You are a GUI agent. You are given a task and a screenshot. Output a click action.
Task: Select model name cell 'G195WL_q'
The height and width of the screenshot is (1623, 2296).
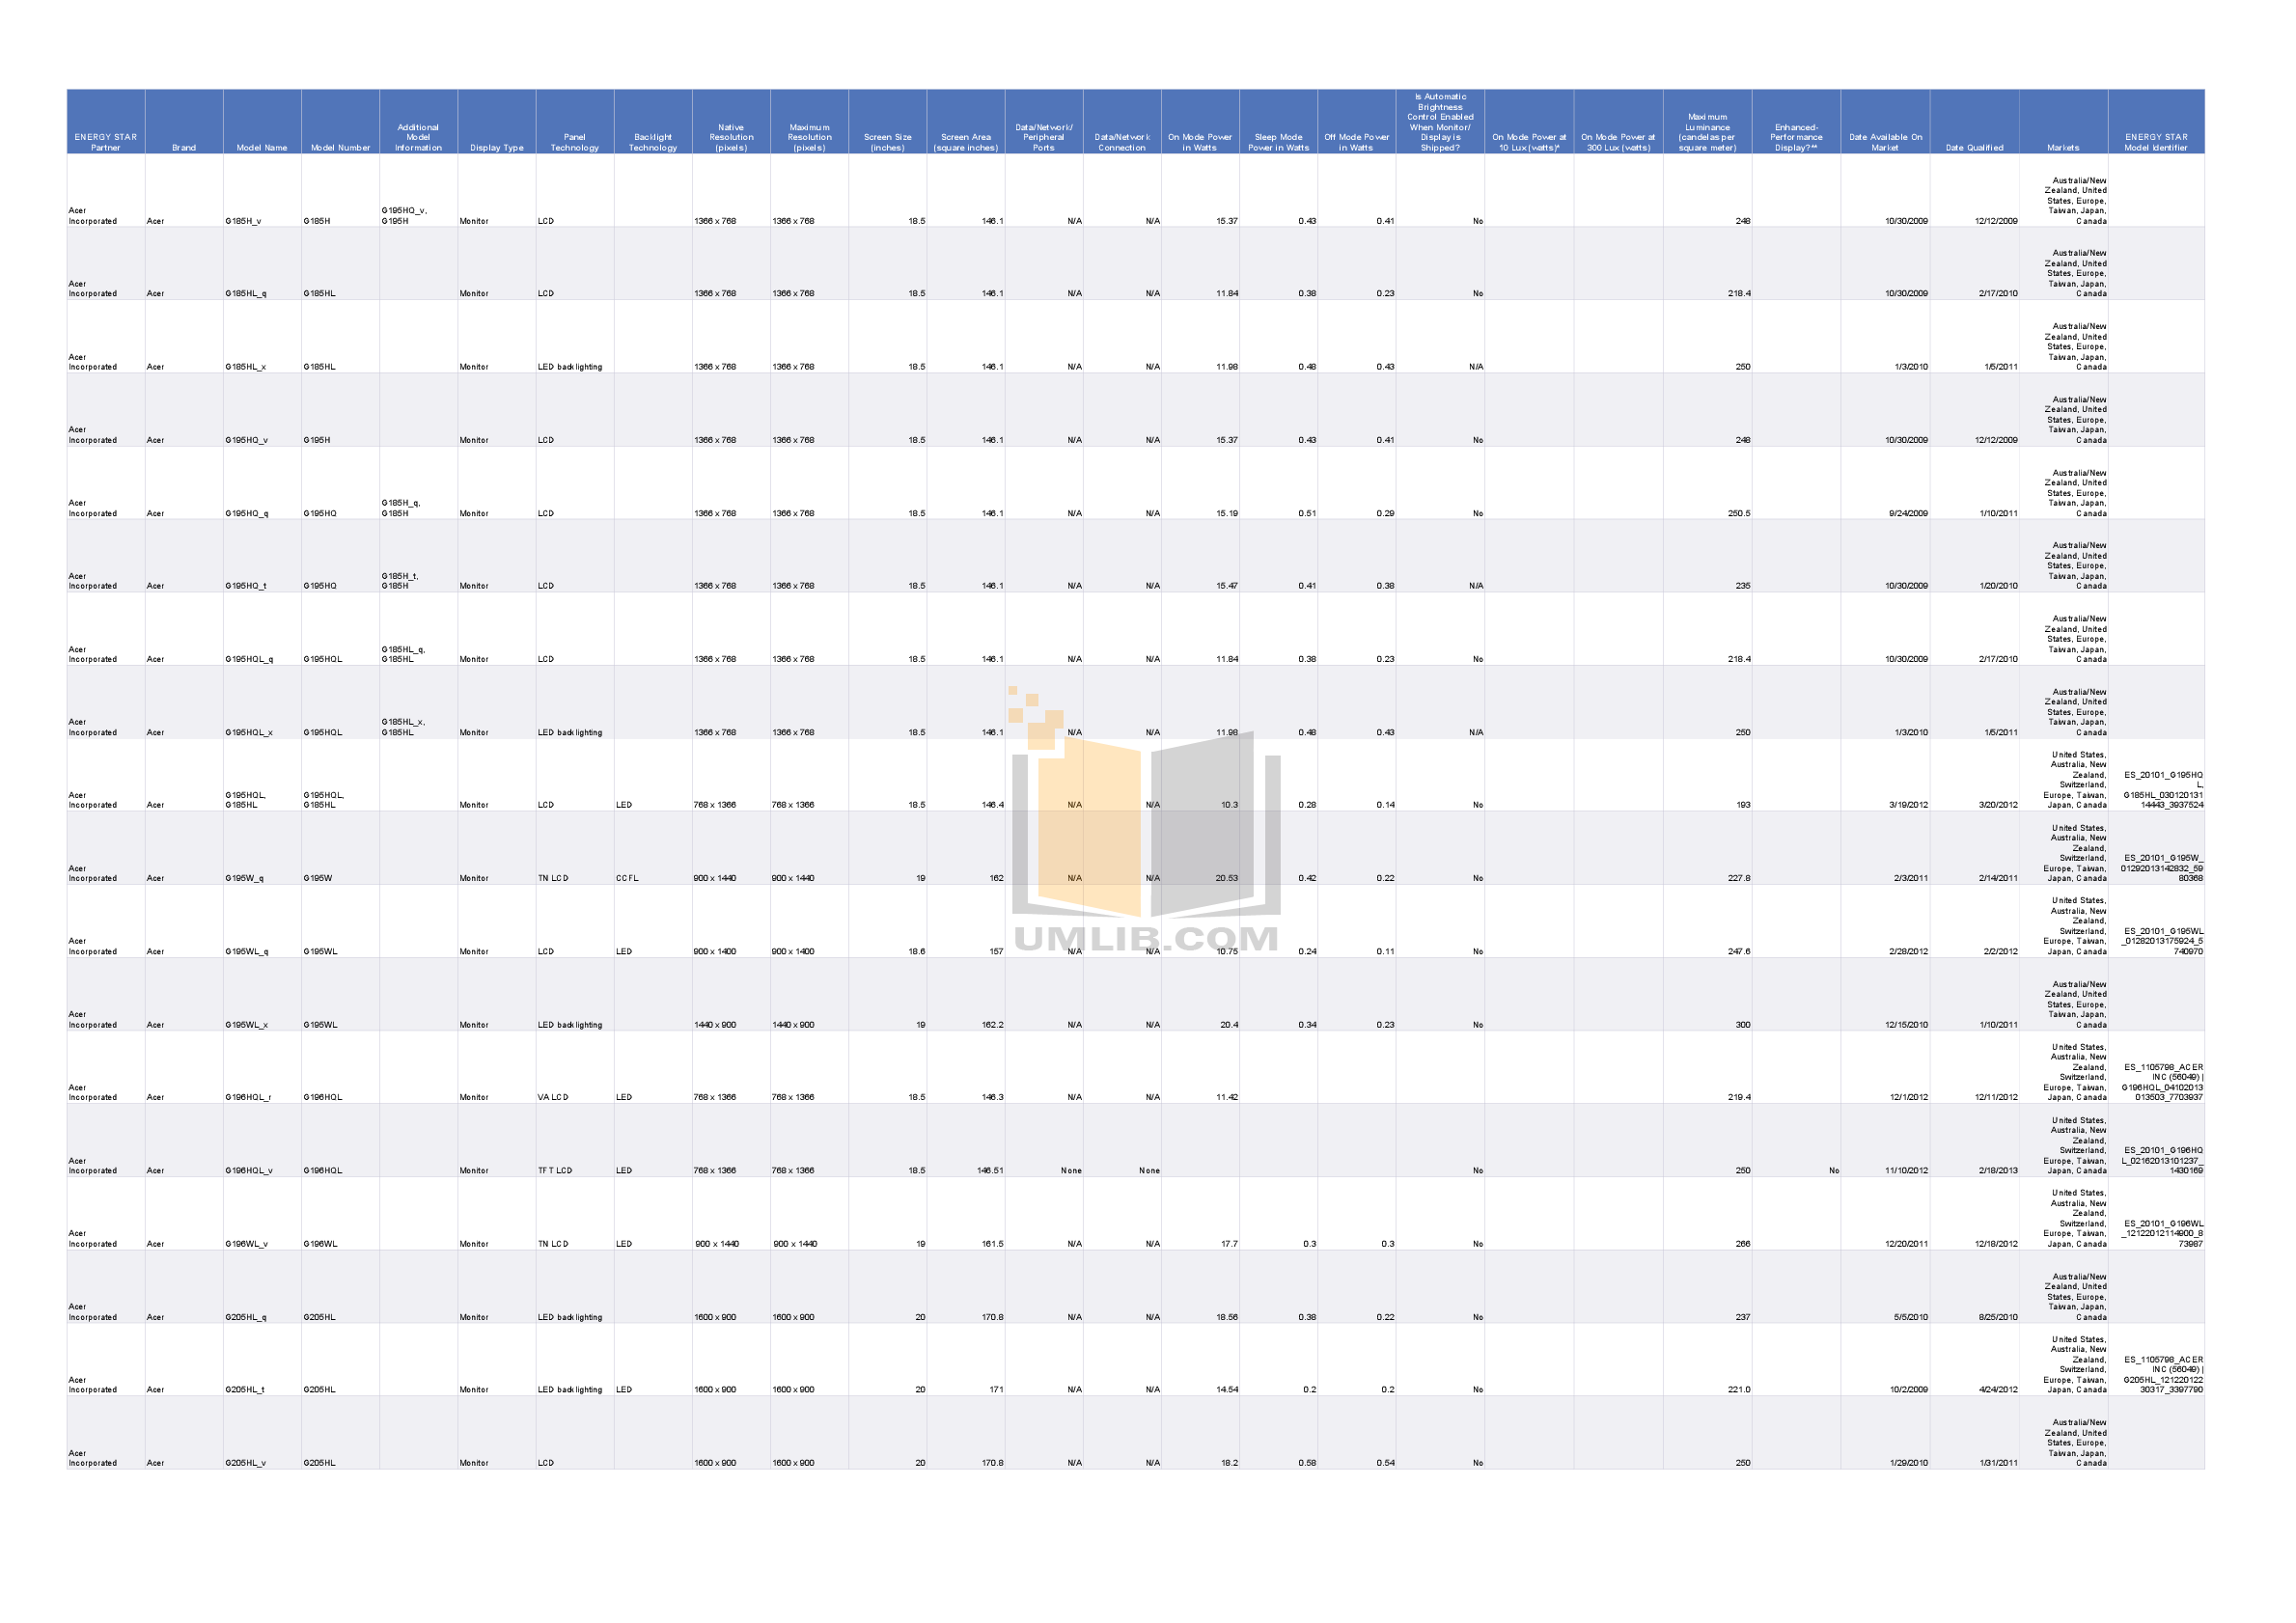point(247,951)
